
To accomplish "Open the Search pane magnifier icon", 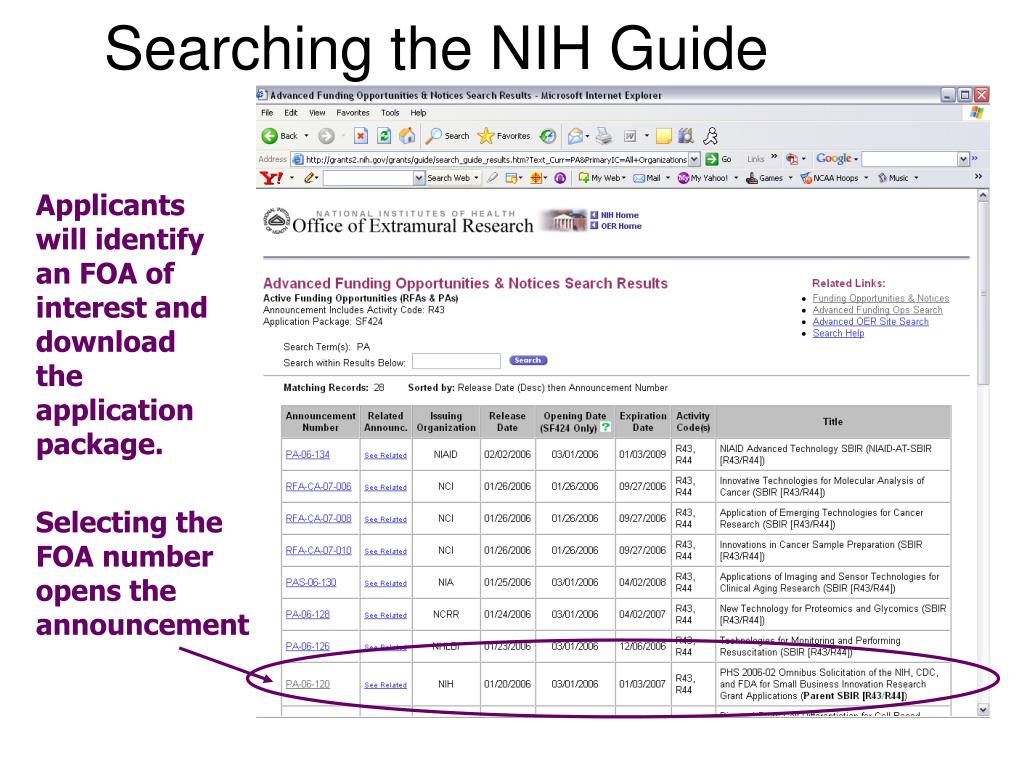I will (447, 136).
